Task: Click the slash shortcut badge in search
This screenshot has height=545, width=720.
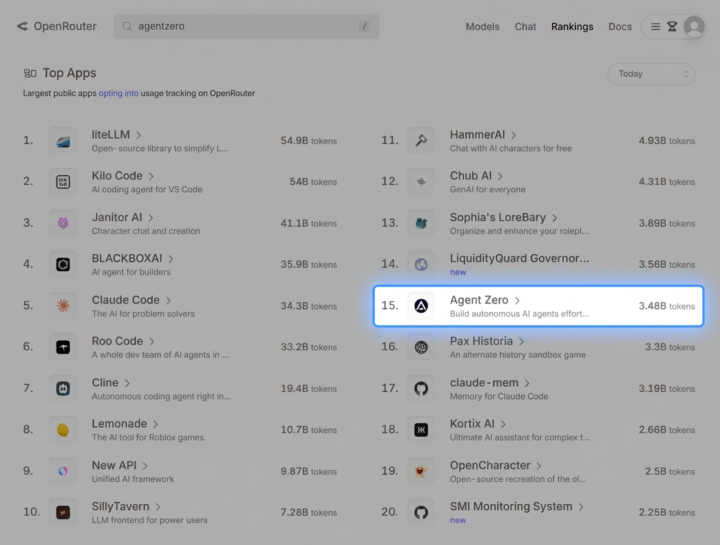Action: (364, 26)
